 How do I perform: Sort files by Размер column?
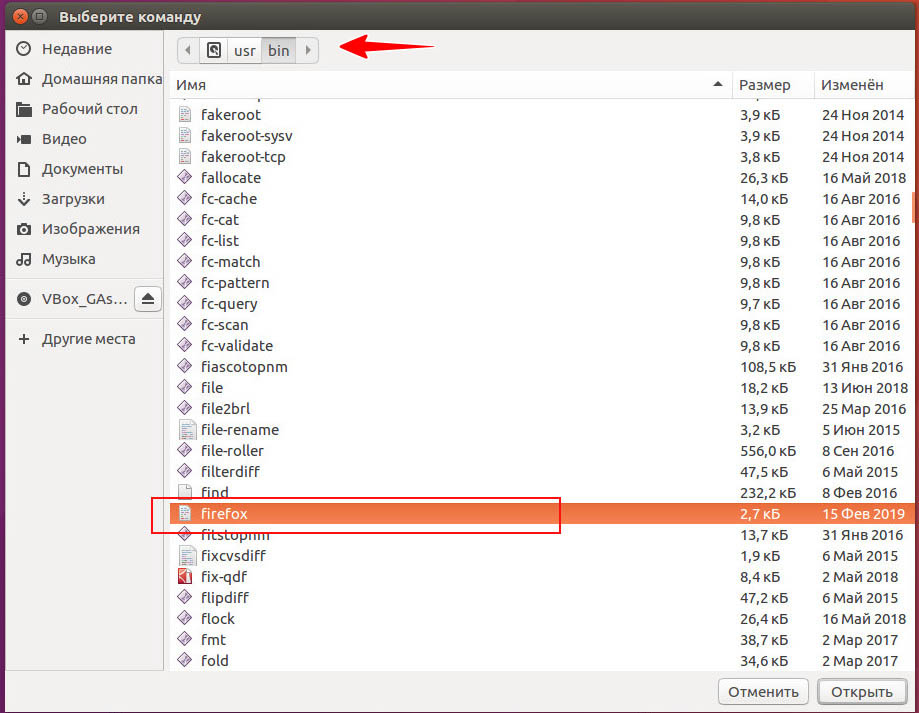point(773,85)
